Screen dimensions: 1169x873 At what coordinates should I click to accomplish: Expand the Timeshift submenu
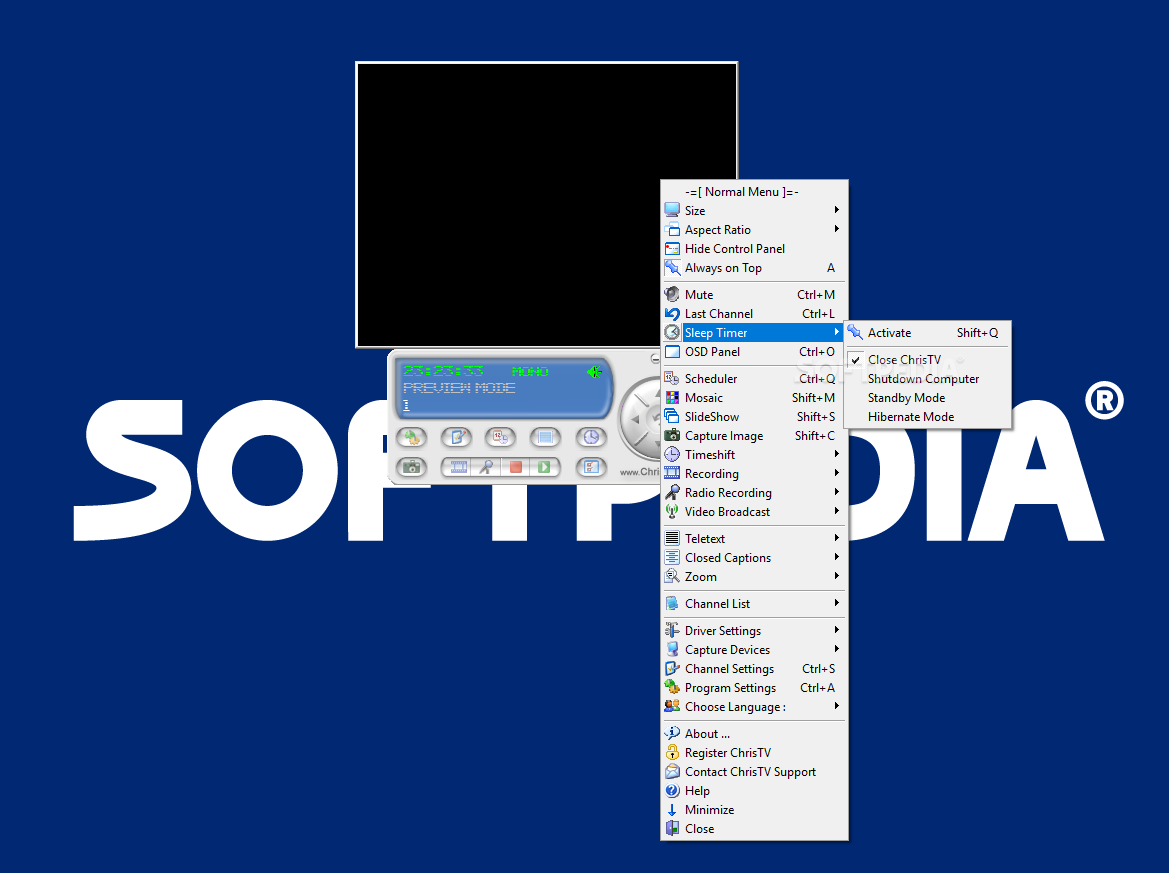[x=754, y=455]
